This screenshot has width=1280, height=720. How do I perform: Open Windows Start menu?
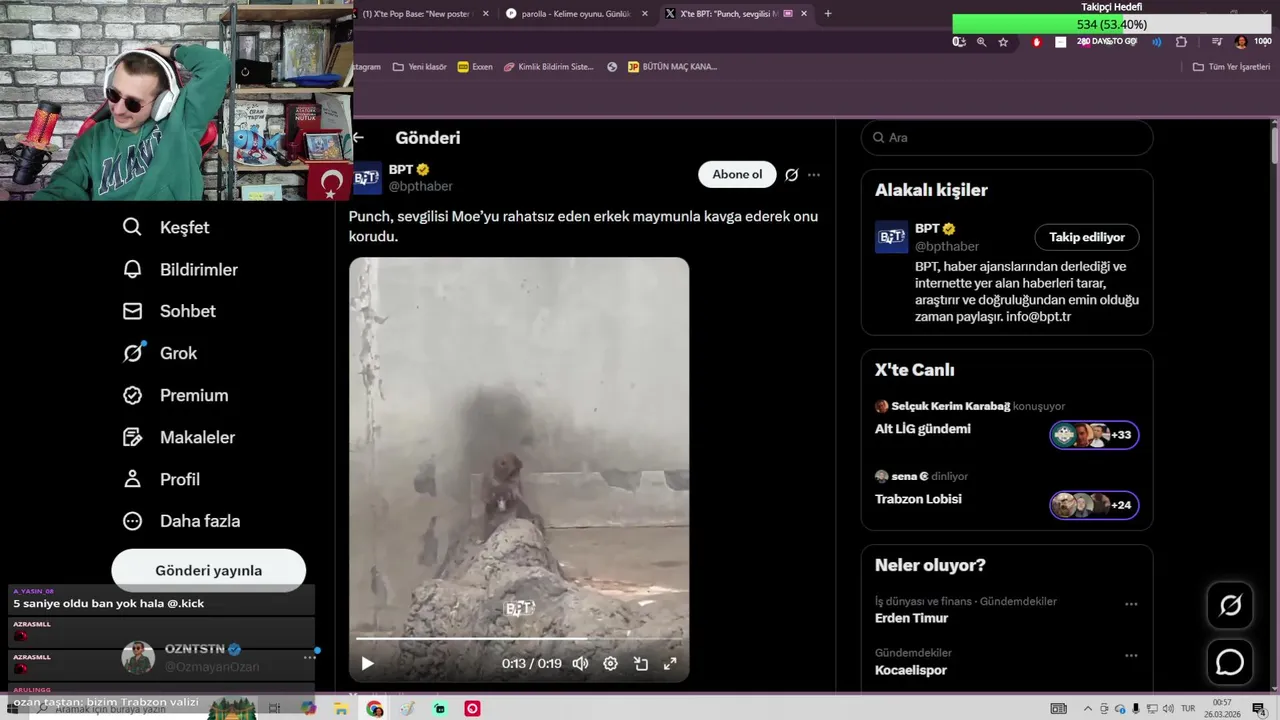point(12,709)
